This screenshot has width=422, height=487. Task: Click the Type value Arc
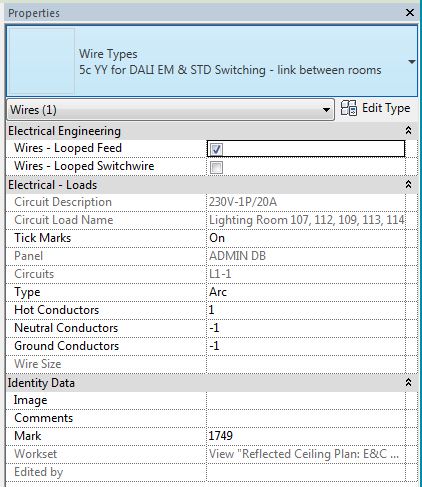(x=306, y=292)
